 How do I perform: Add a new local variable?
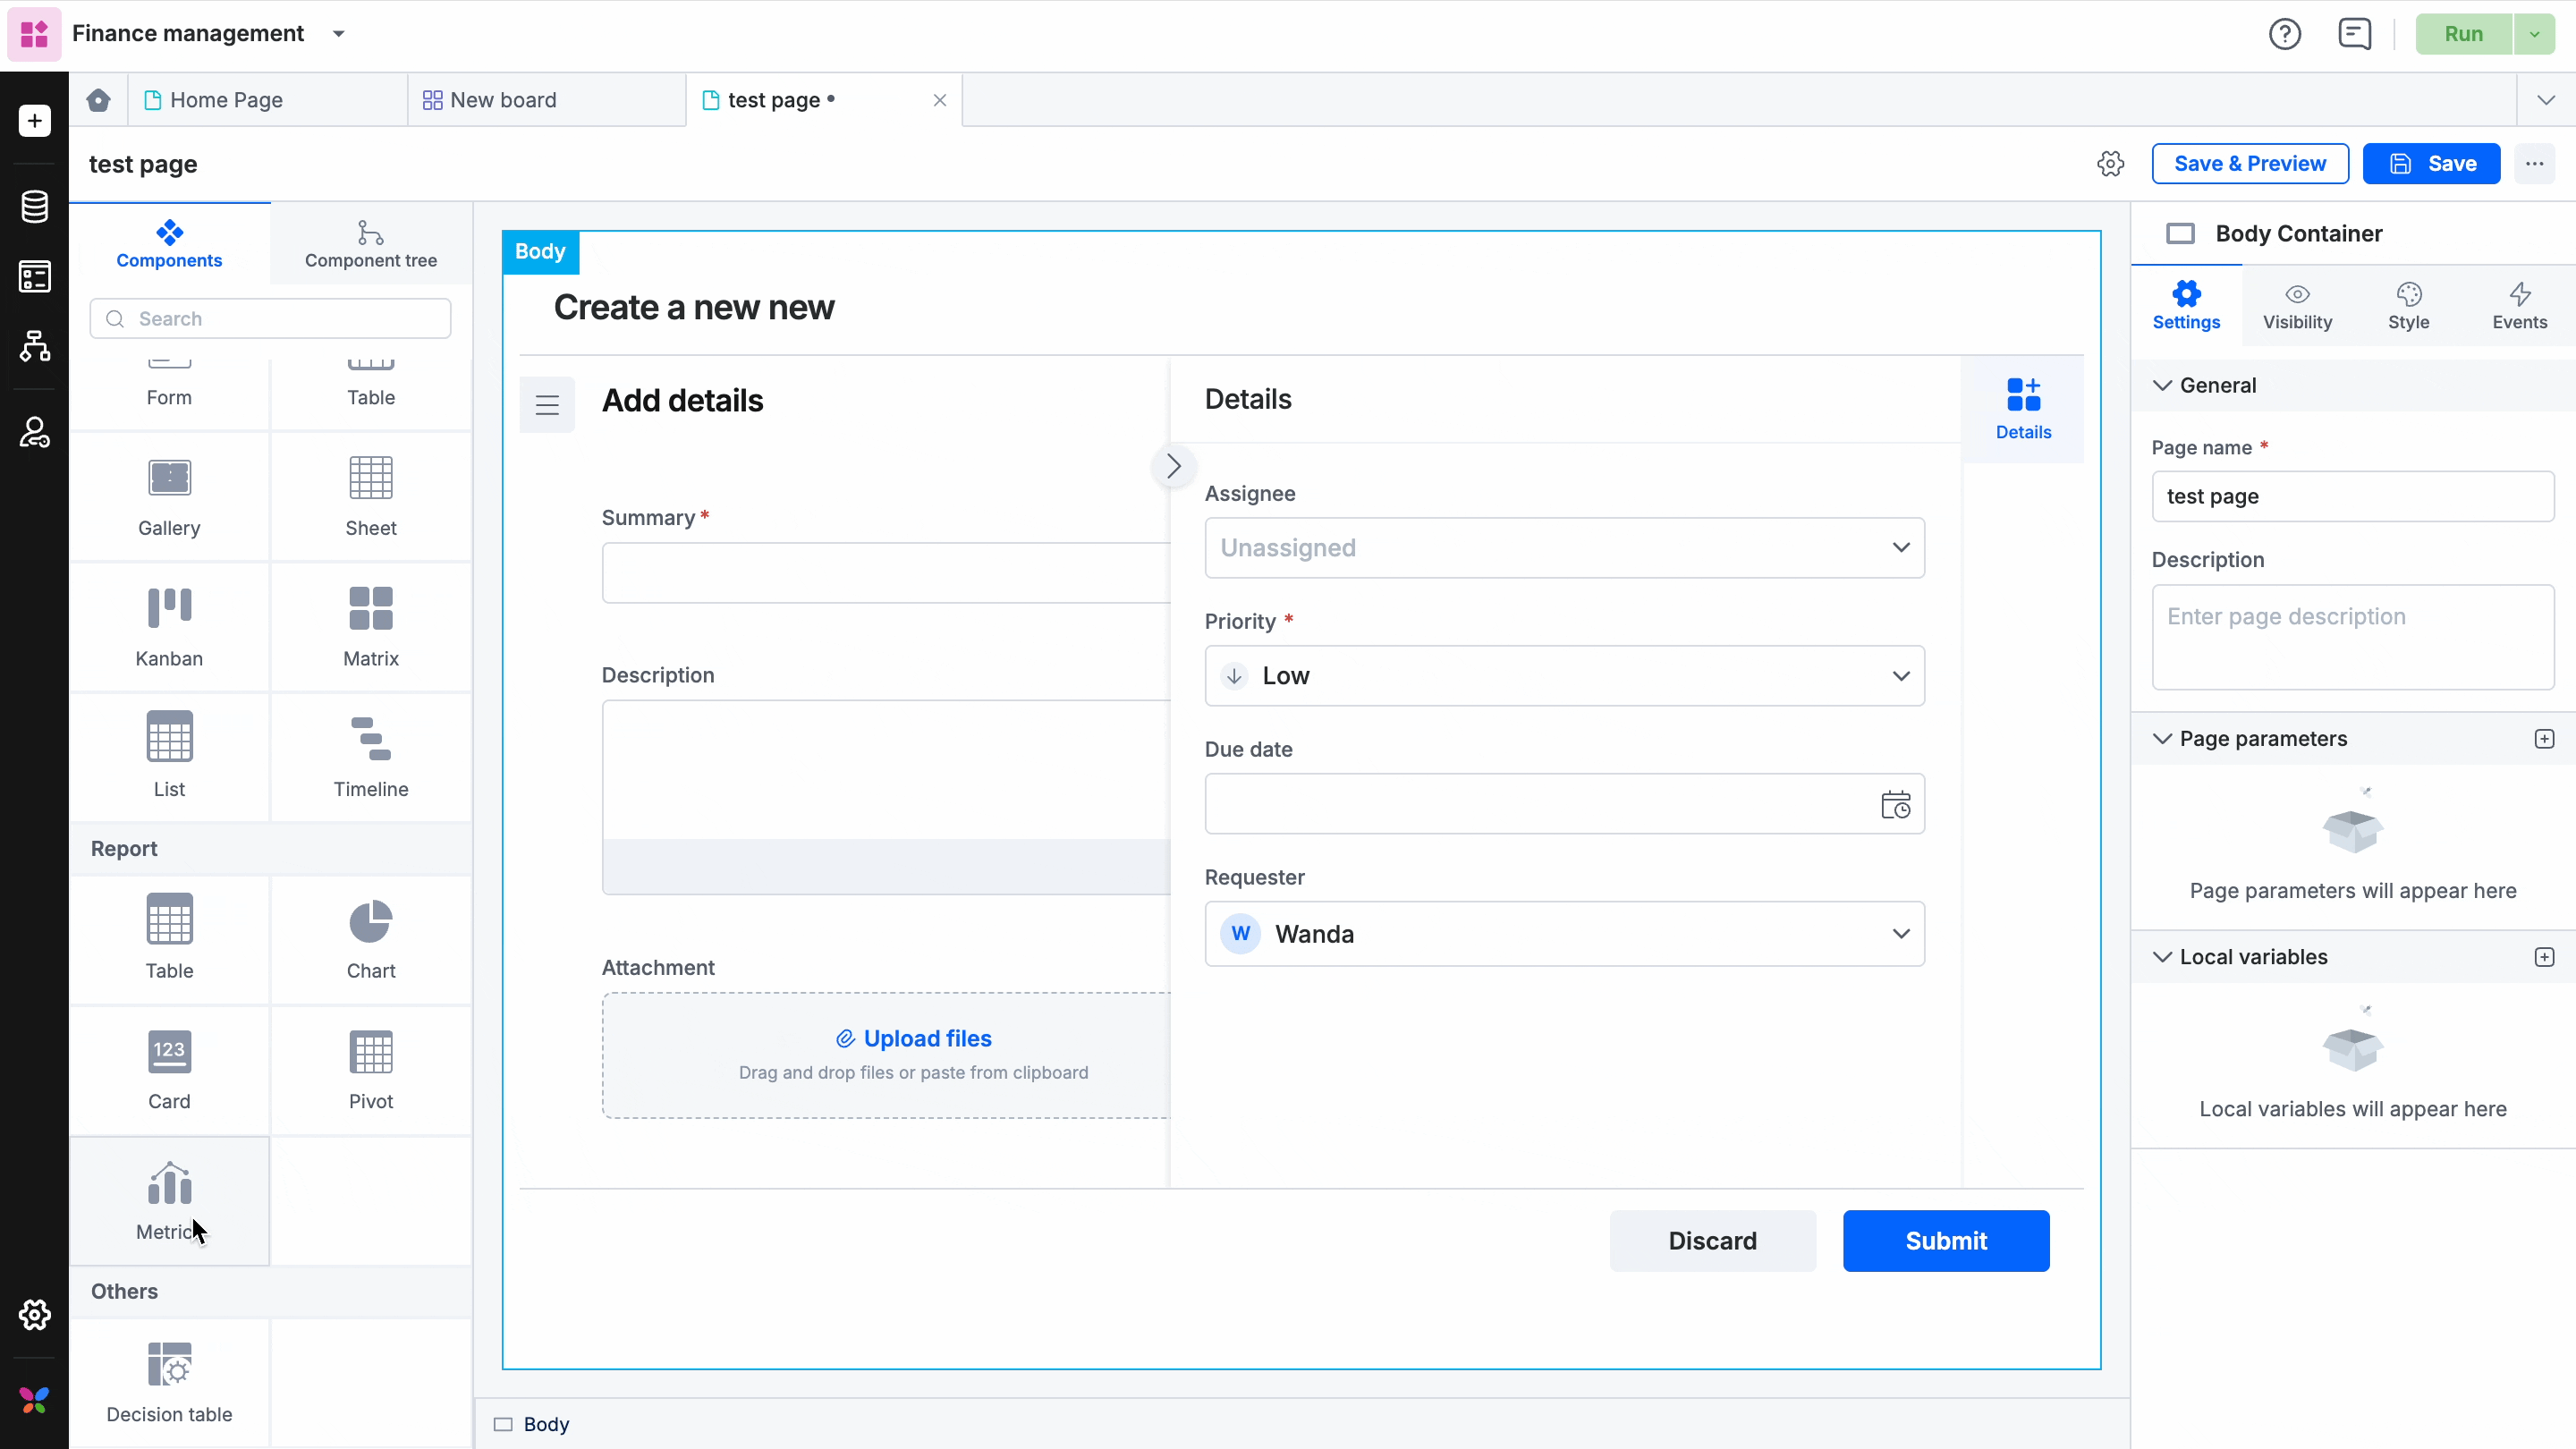coord(2544,957)
